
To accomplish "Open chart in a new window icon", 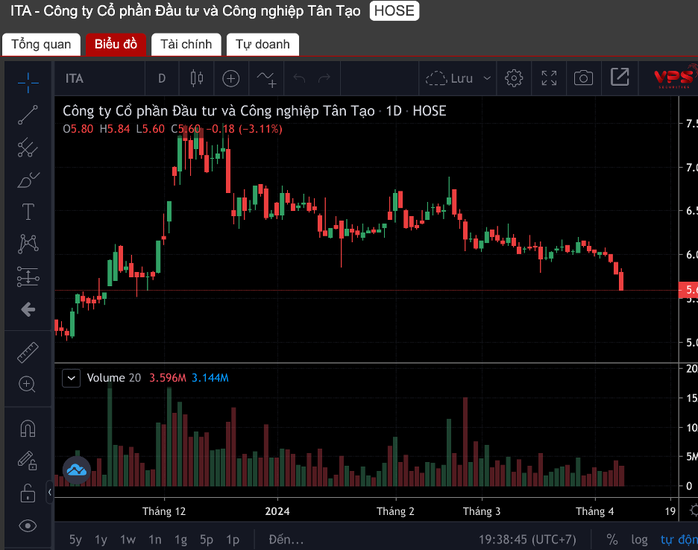I will (620, 77).
